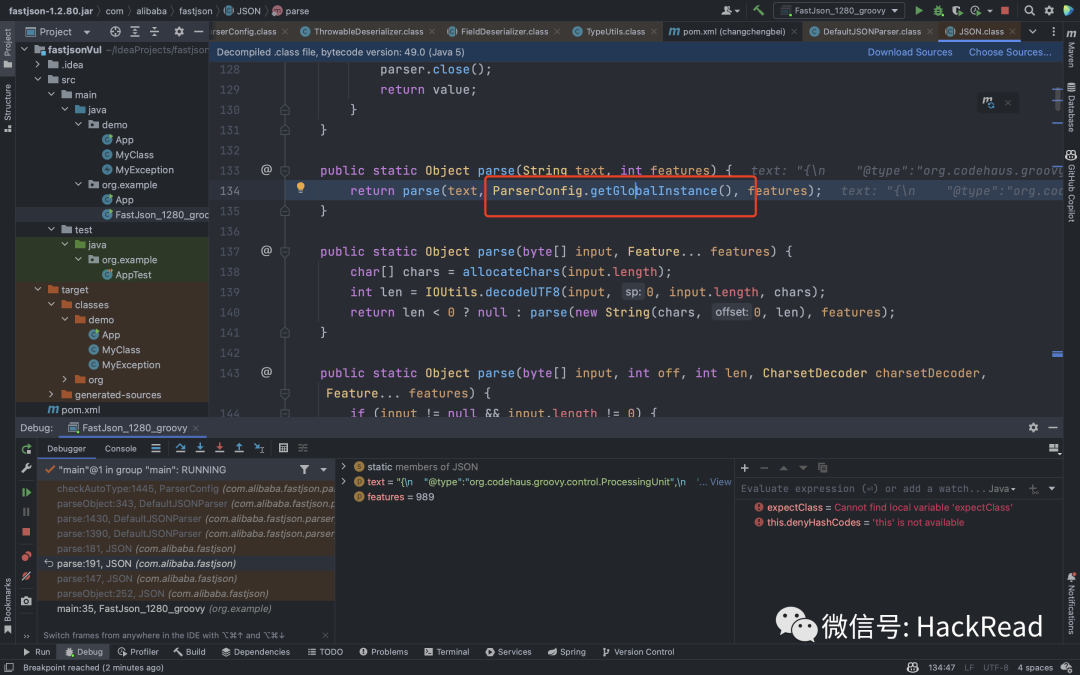The height and width of the screenshot is (675, 1080).
Task: Filter frames using funnel icon
Action: [x=304, y=469]
